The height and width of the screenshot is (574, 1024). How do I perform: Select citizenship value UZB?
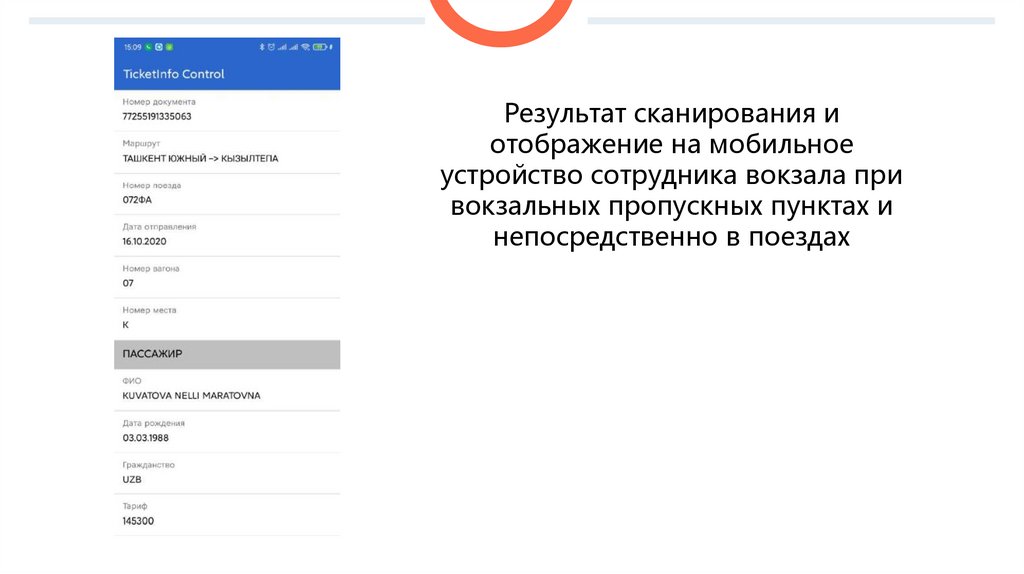click(132, 479)
